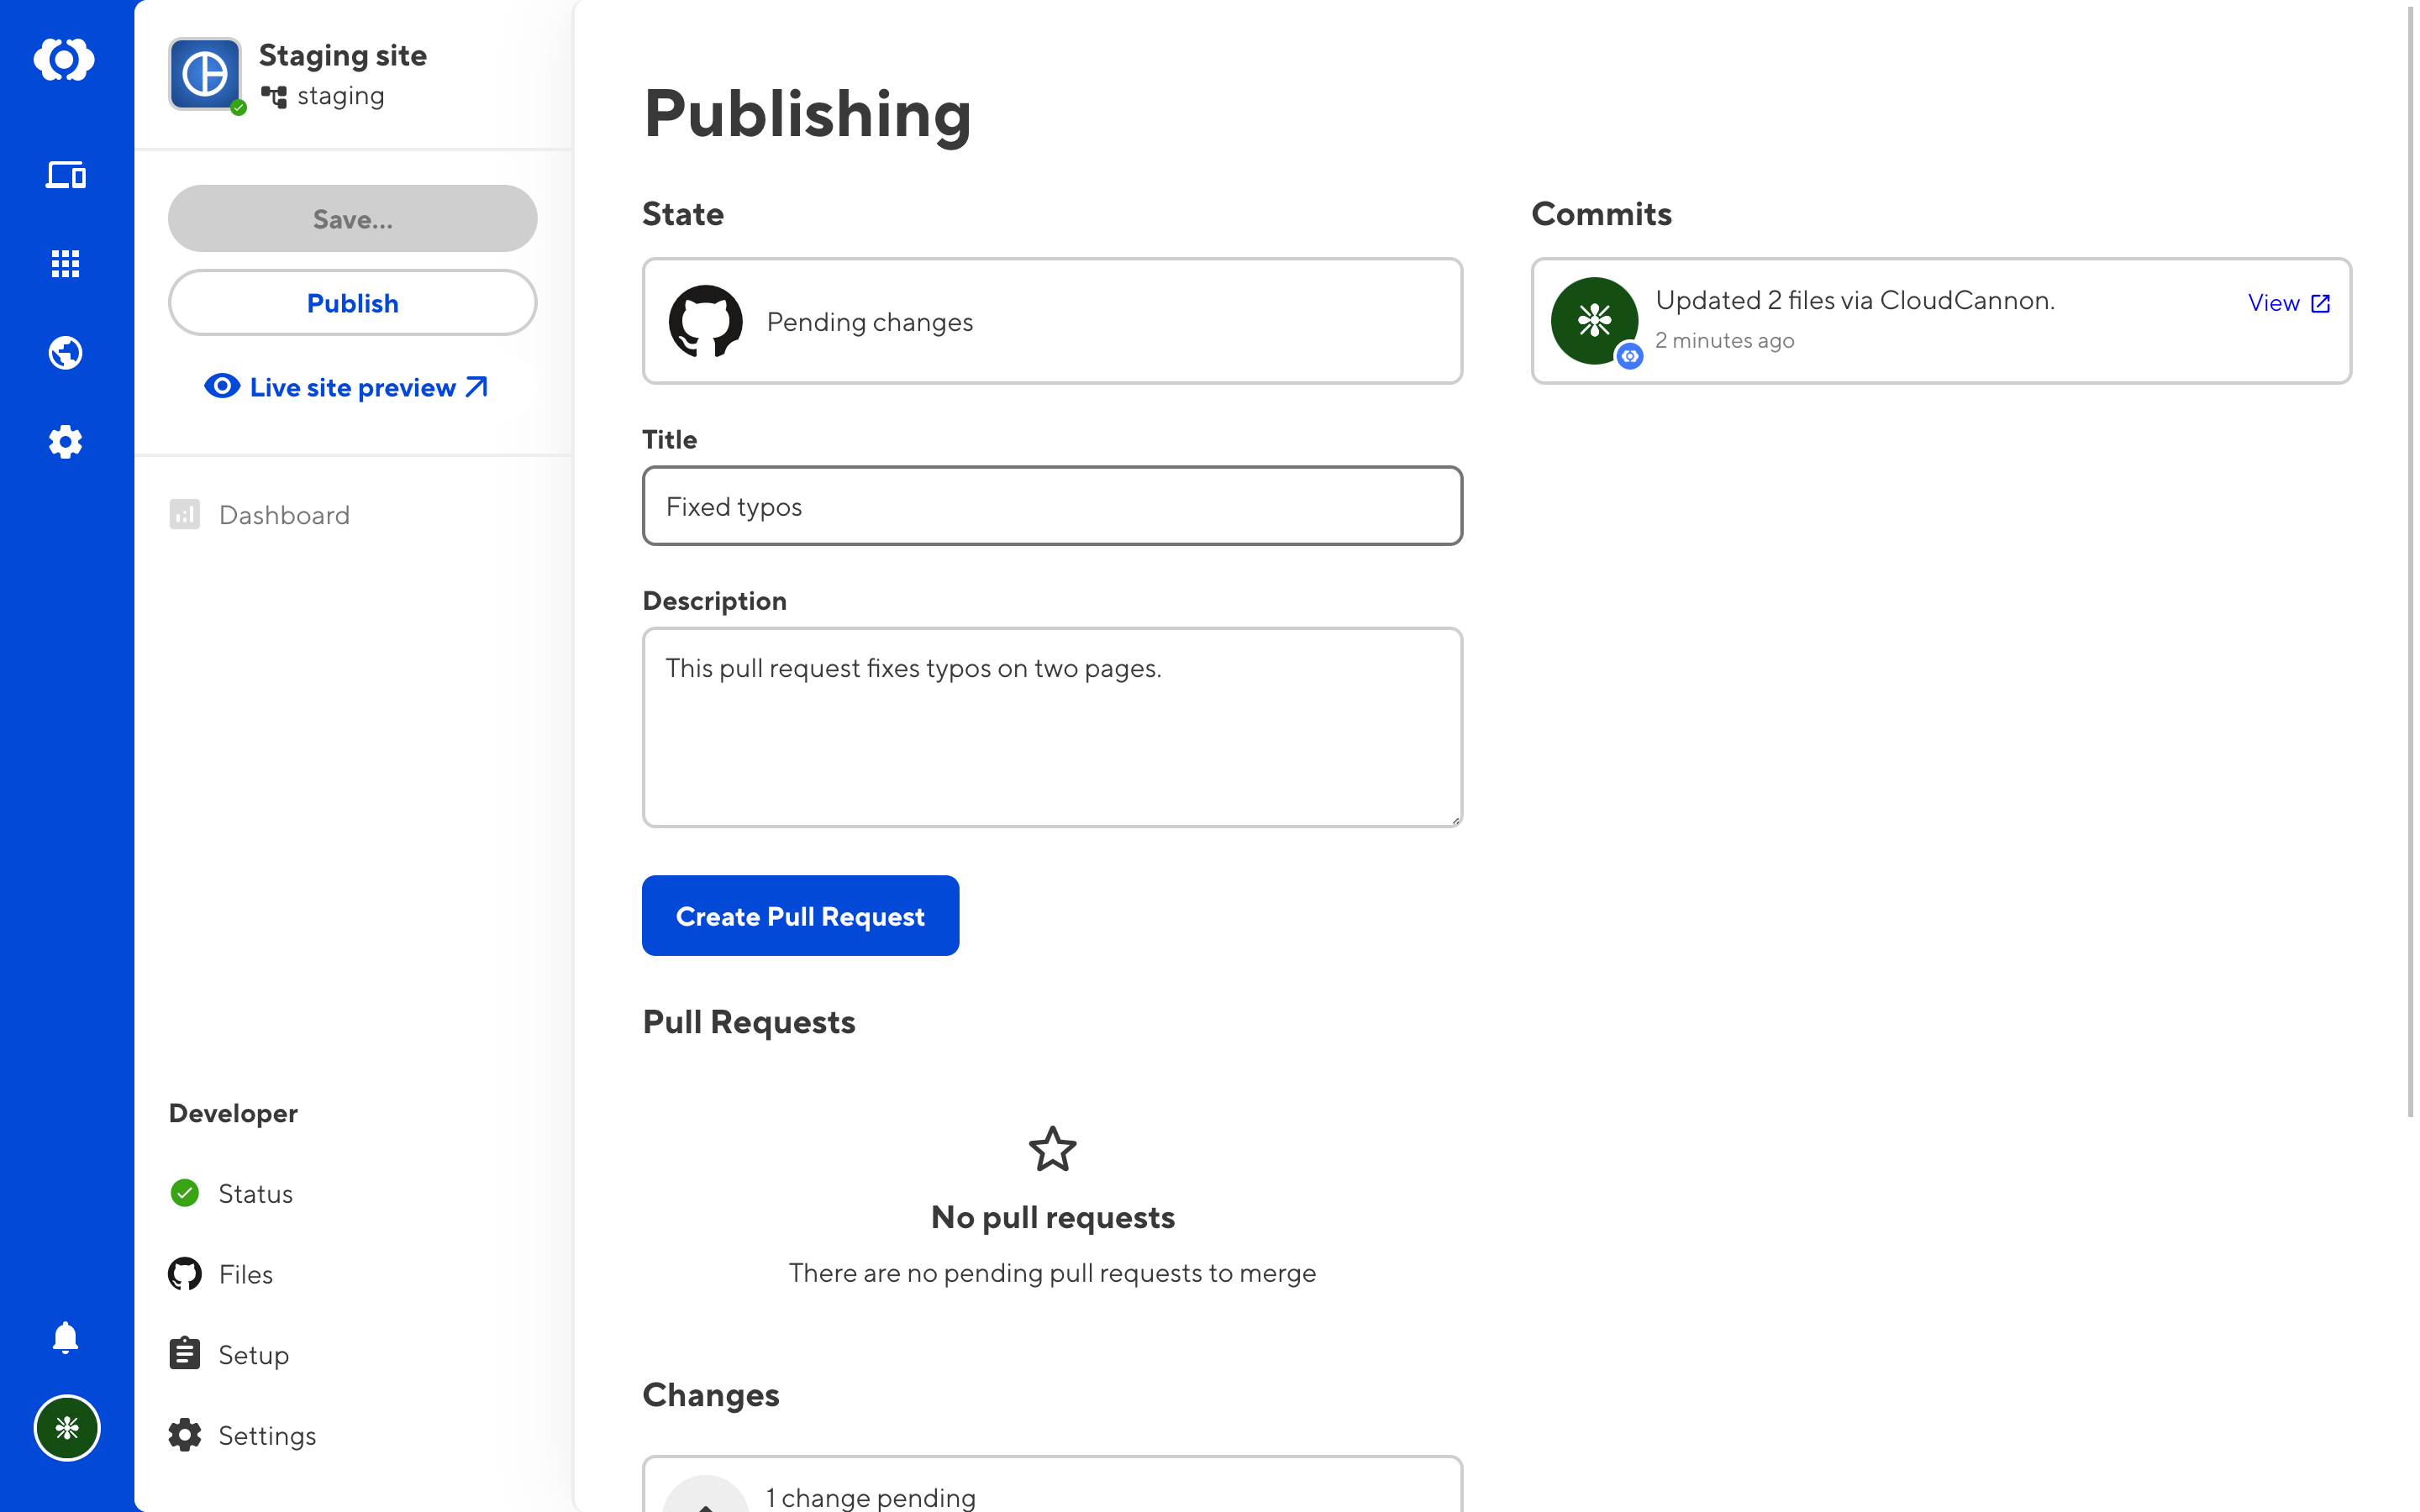Screen dimensions: 2420x1512
Task: Open Files in the Developer section
Action: coord(245,1274)
